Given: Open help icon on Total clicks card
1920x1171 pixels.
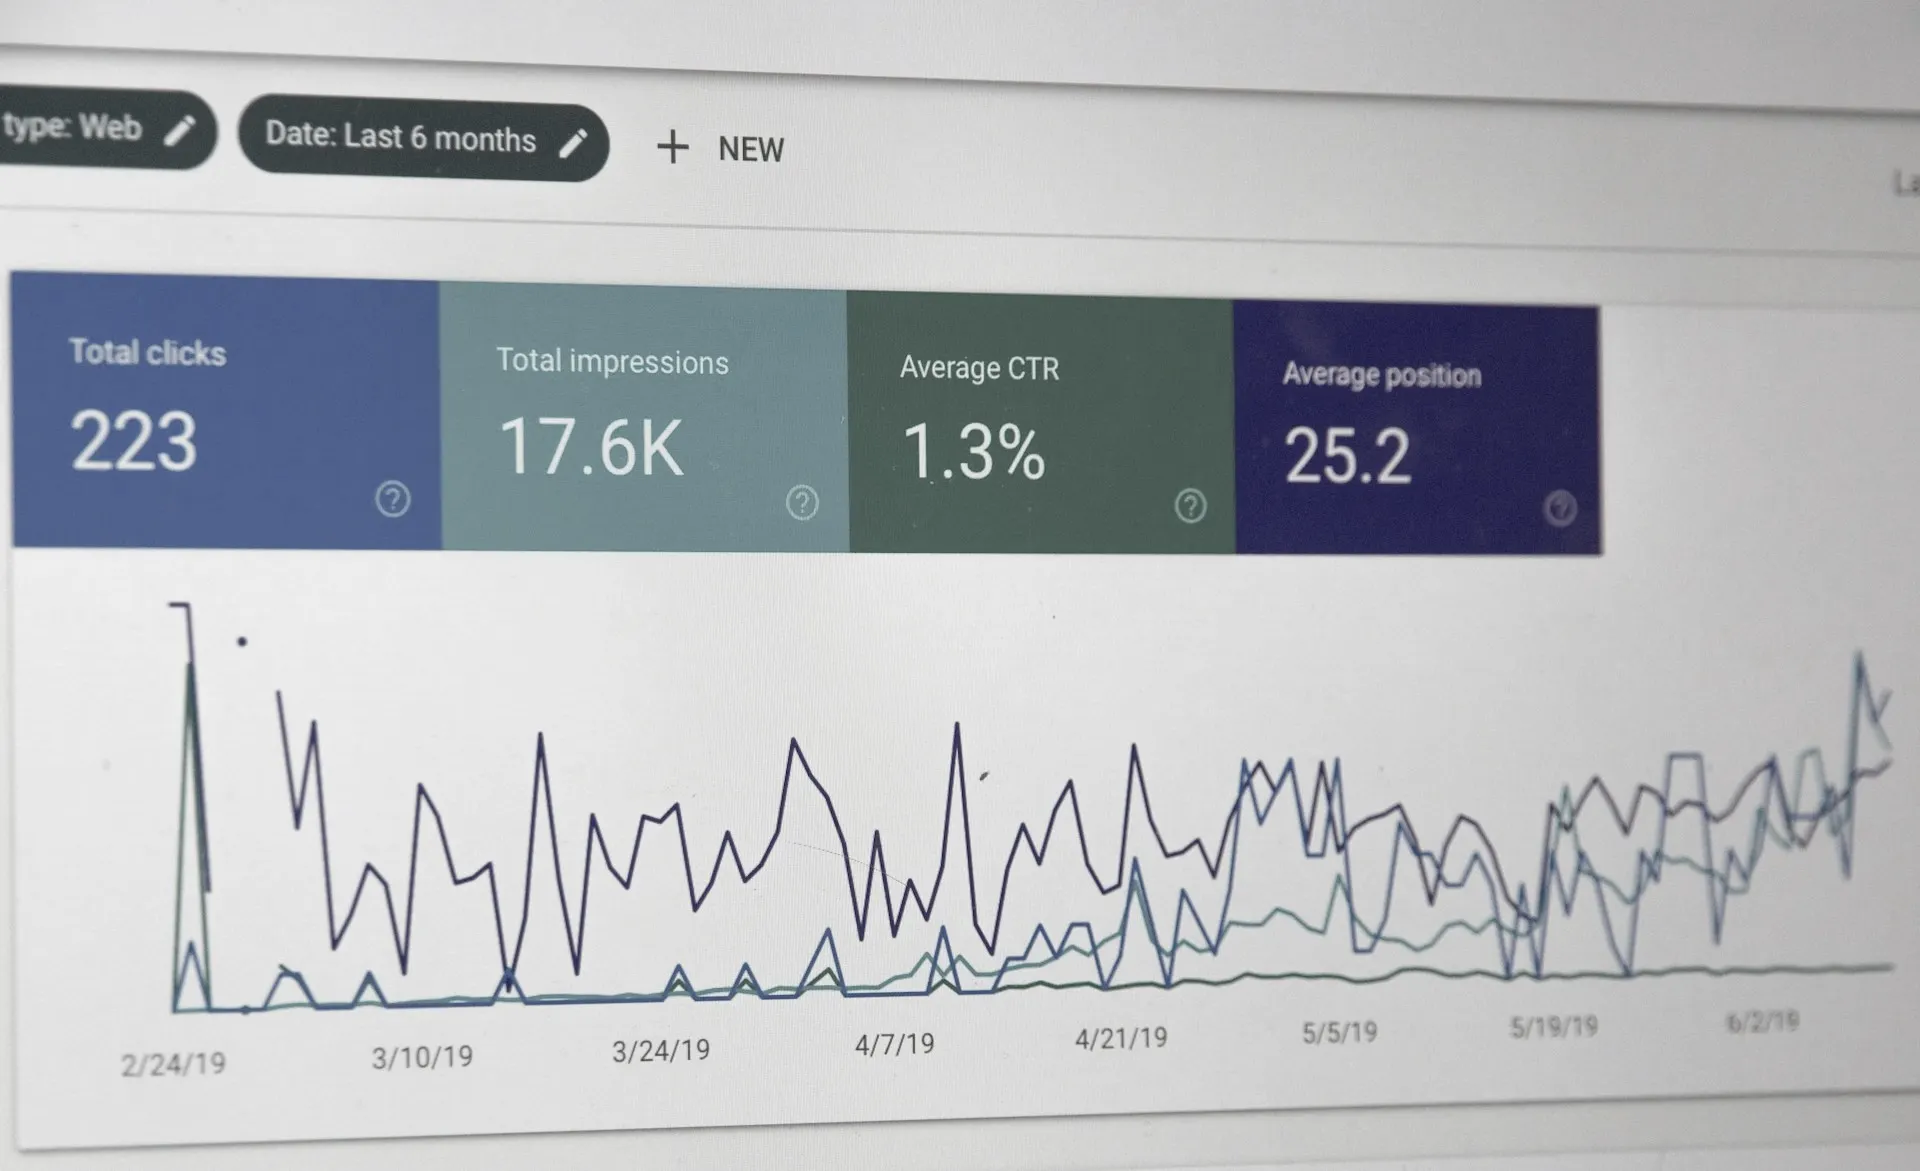Looking at the screenshot, I should [392, 498].
